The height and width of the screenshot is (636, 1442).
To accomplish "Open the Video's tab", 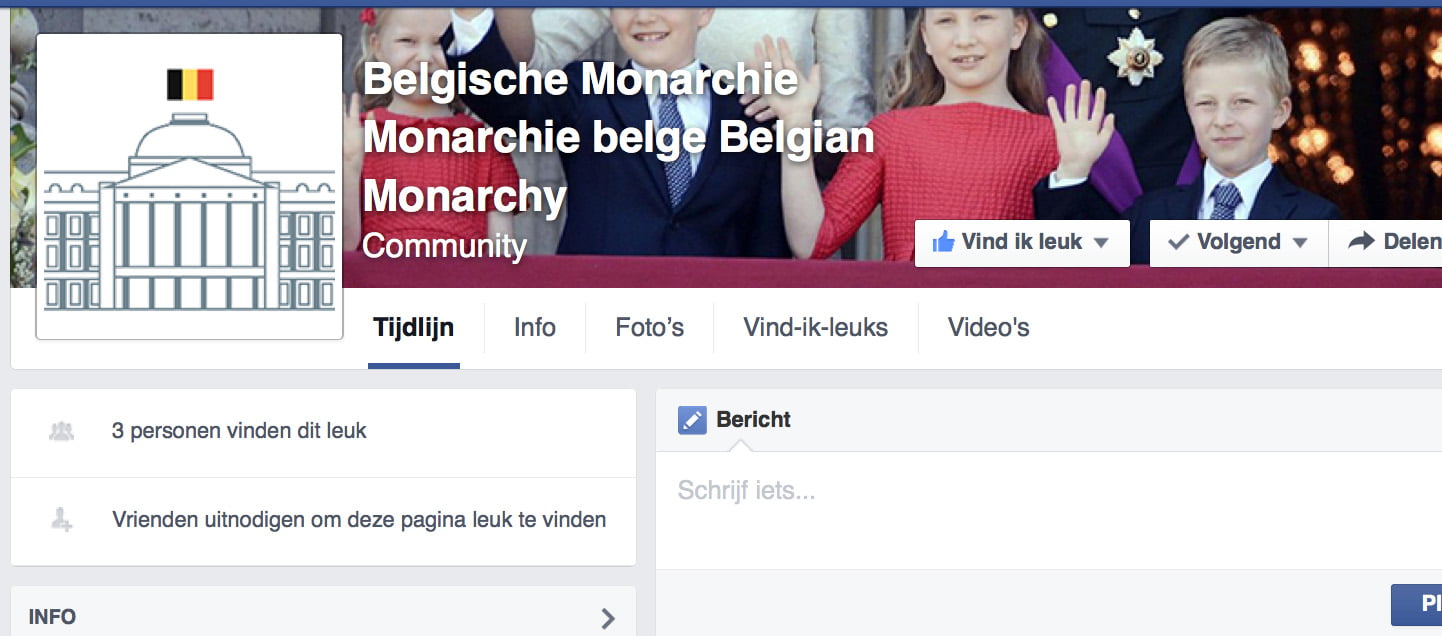I will coord(989,327).
